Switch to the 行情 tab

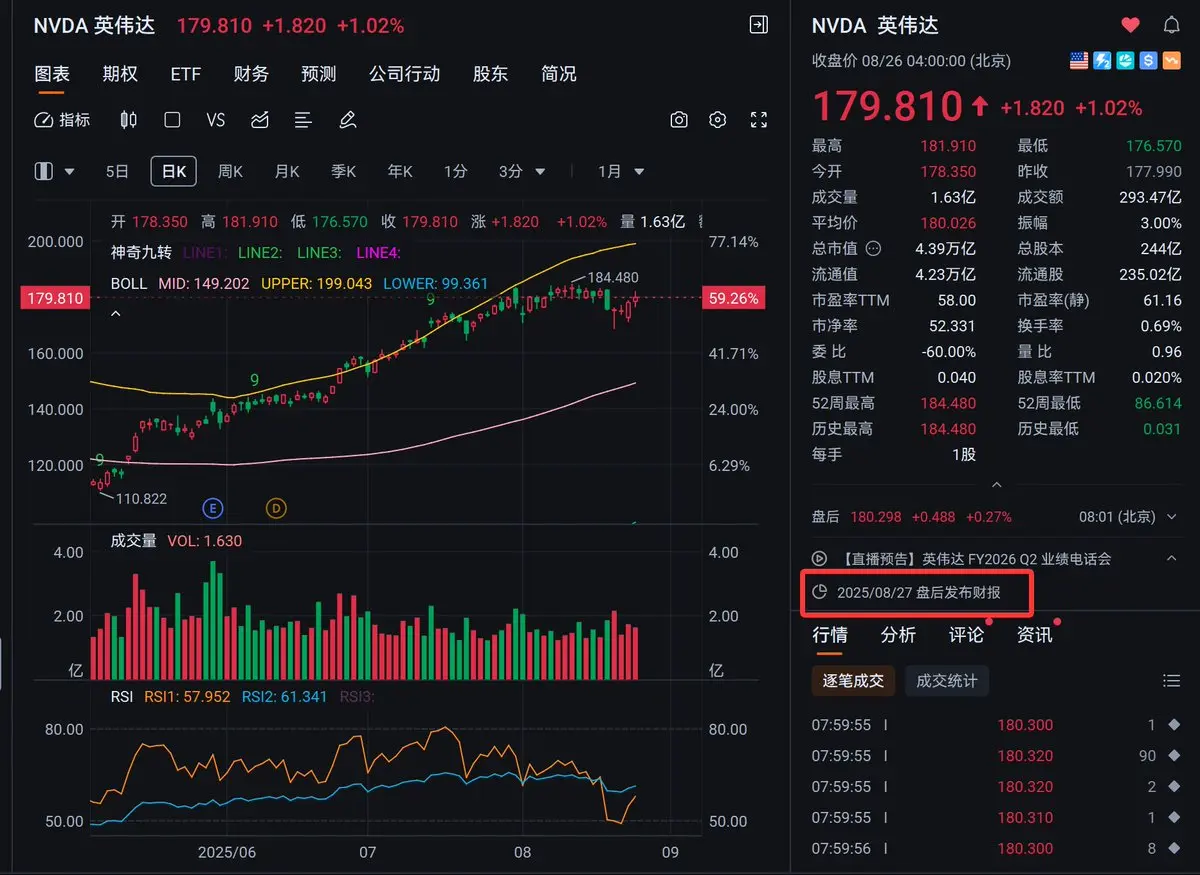(x=830, y=634)
